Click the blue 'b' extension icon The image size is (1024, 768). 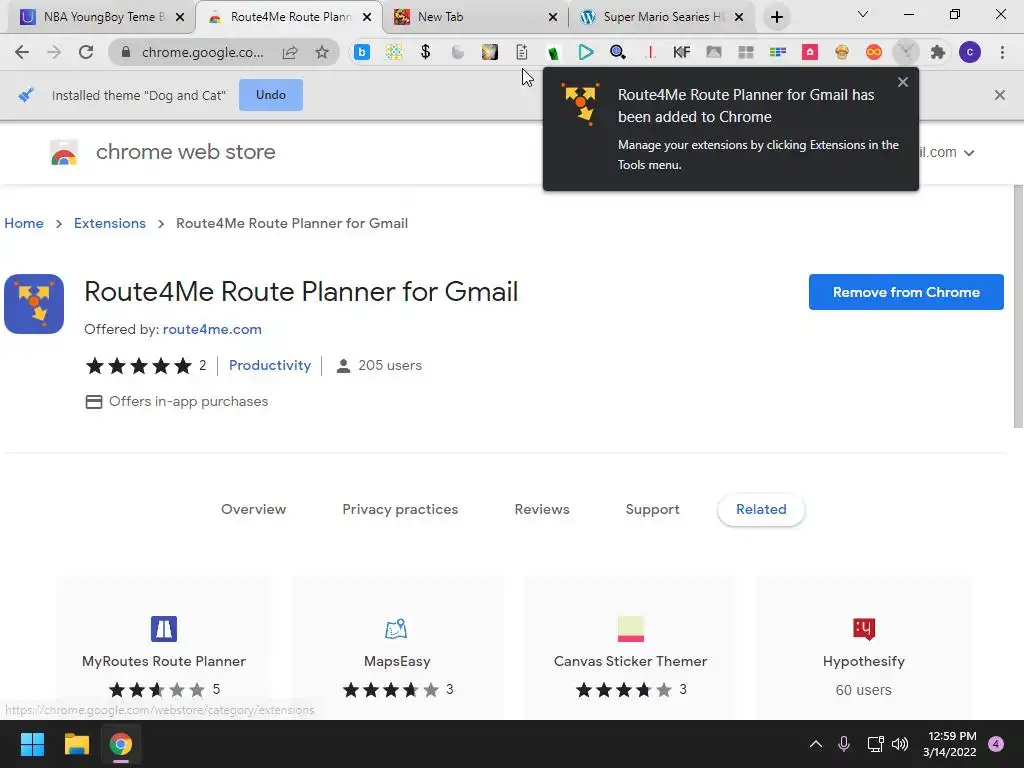click(x=362, y=52)
